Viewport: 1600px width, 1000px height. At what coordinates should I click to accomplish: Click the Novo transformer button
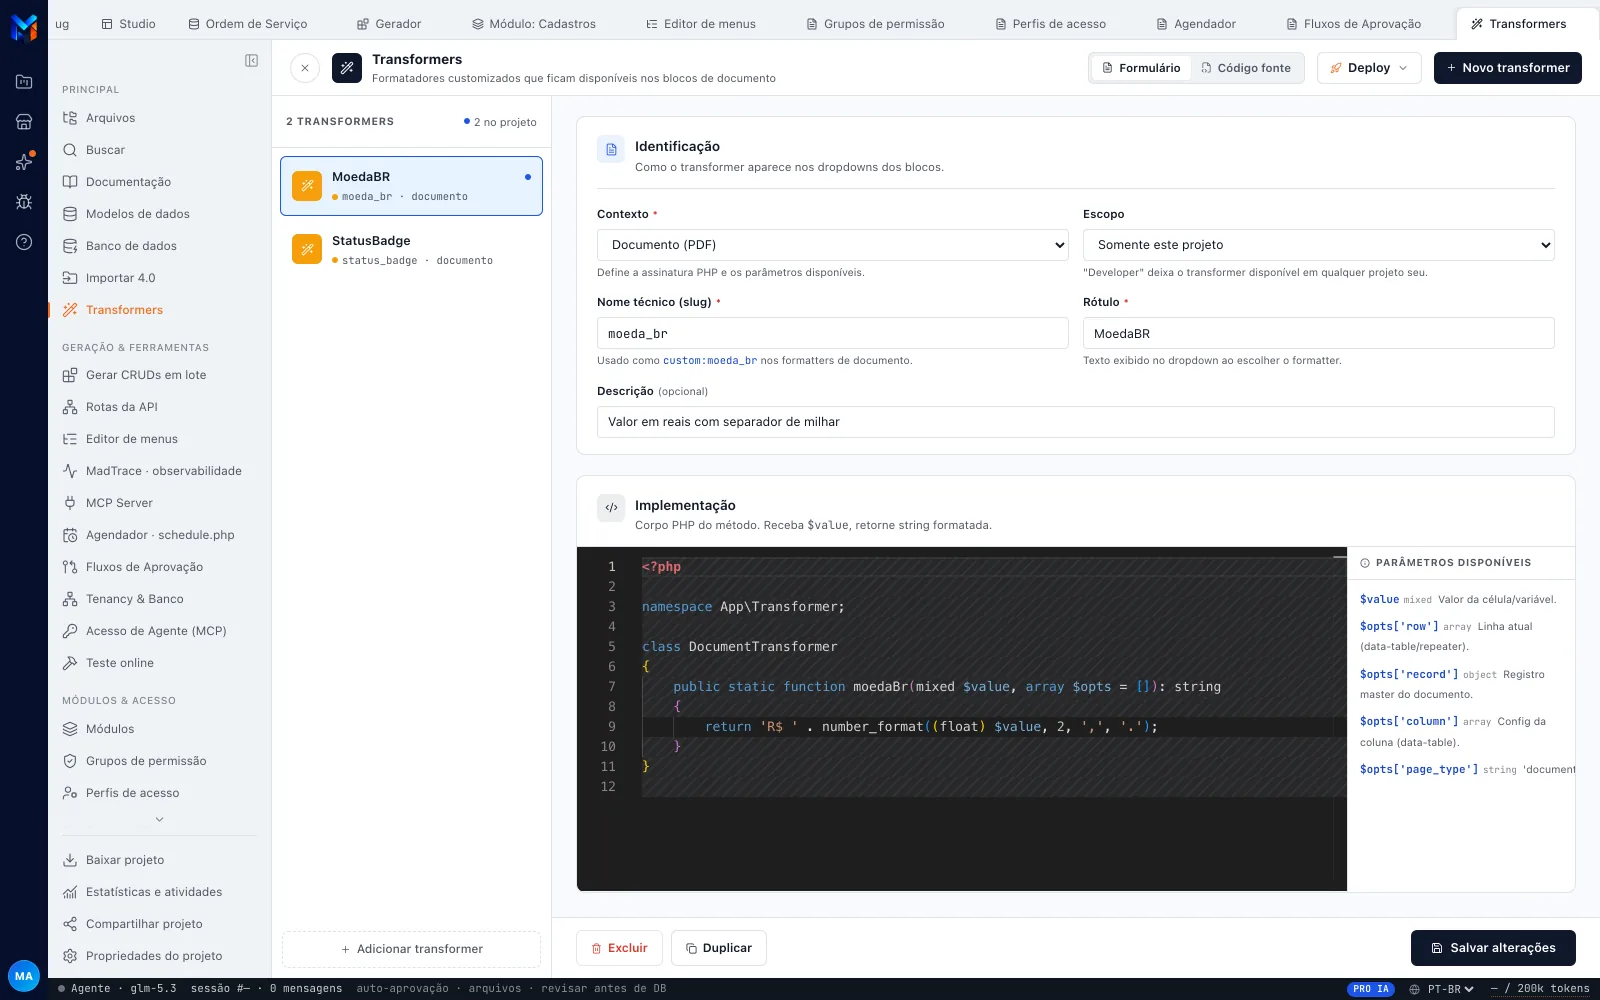[x=1507, y=68]
